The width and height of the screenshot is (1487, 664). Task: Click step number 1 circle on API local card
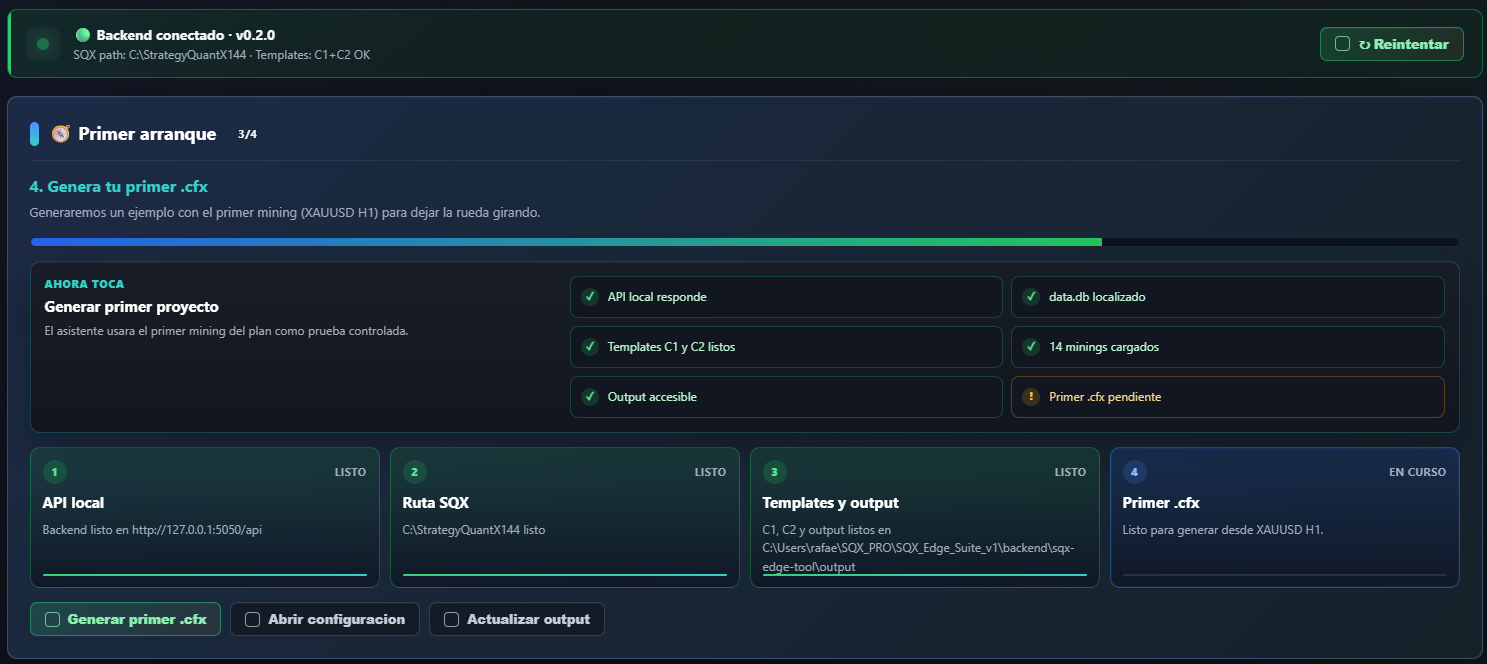click(x=55, y=472)
